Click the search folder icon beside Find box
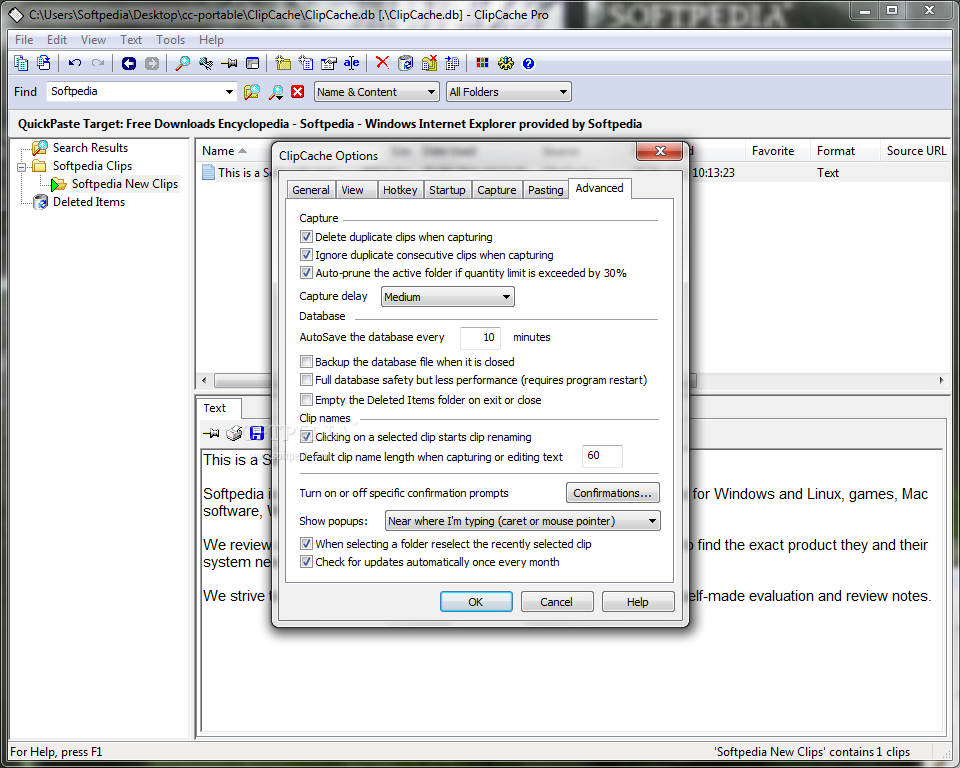The height and width of the screenshot is (768, 960). click(x=252, y=92)
